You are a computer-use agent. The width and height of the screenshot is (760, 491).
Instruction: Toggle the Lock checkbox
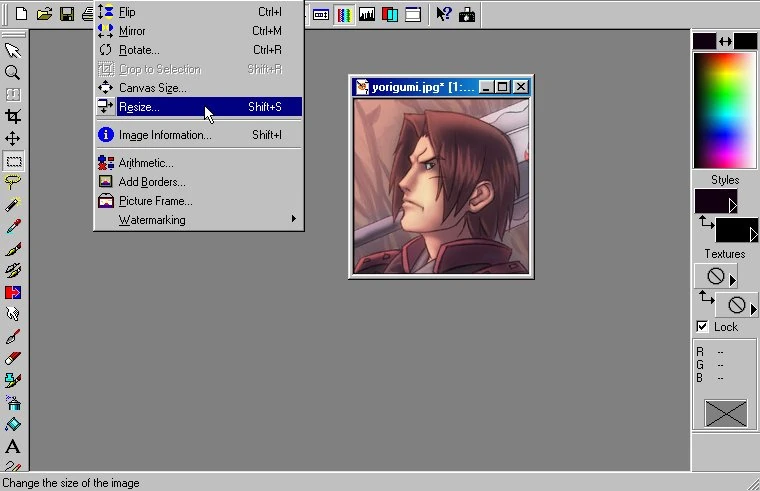click(702, 327)
